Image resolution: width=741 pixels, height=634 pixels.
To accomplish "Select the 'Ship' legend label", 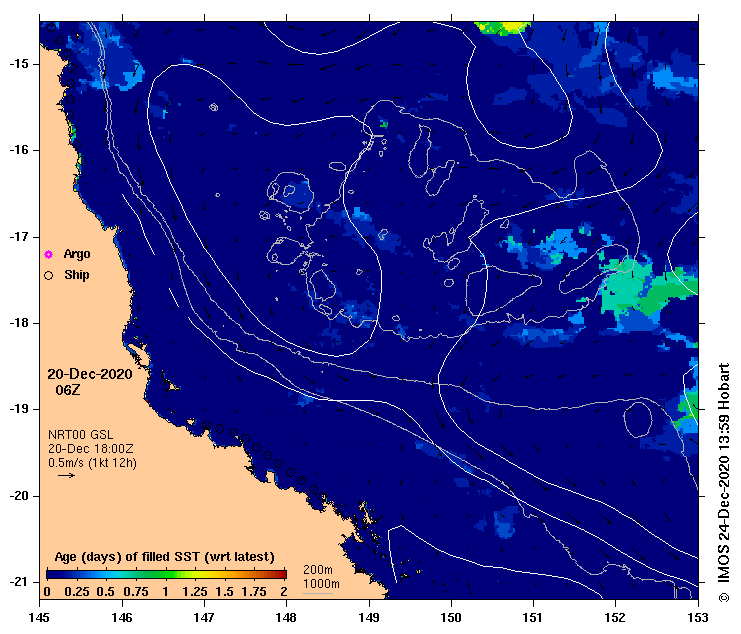I will pos(77,275).
